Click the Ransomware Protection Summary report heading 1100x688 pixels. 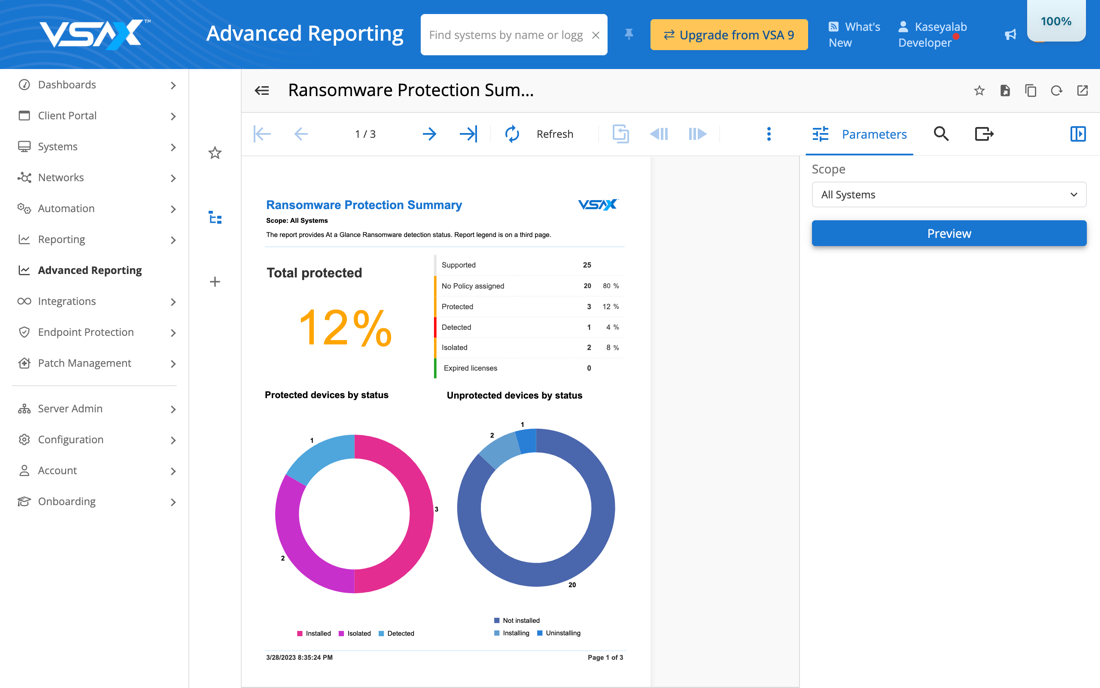[364, 205]
